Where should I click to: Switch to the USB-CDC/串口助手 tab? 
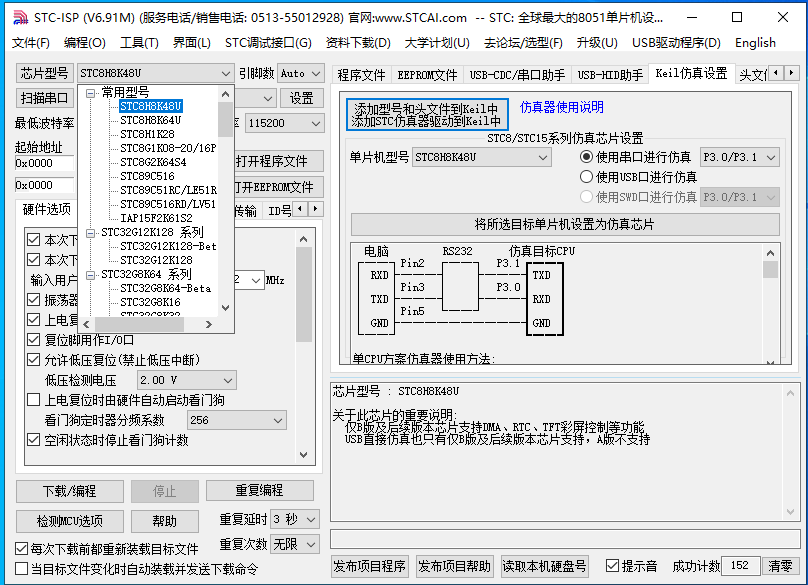[517, 75]
